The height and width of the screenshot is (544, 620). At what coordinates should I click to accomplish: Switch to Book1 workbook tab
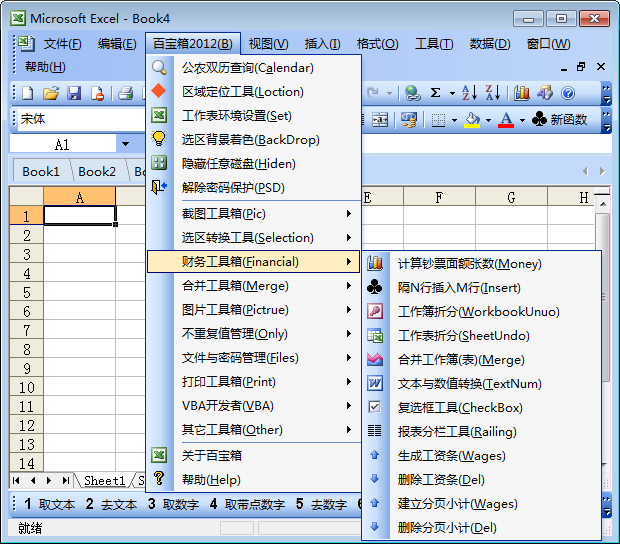pos(41,172)
